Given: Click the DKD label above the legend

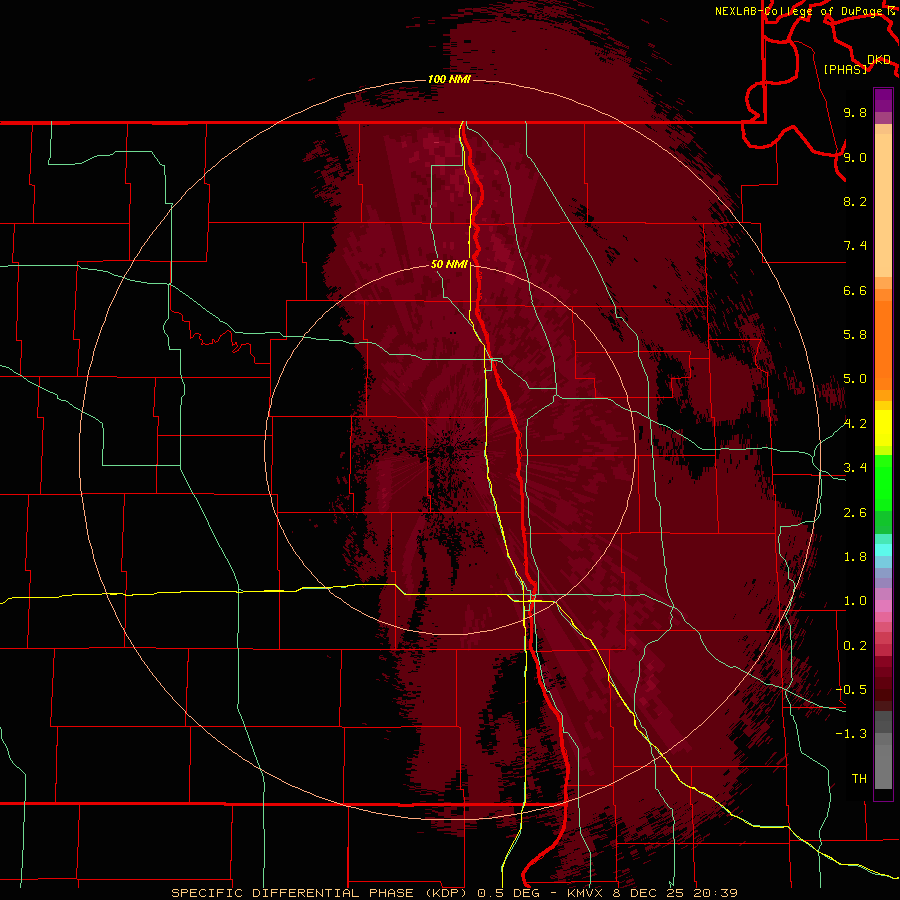Looking at the screenshot, I should click(x=879, y=60).
